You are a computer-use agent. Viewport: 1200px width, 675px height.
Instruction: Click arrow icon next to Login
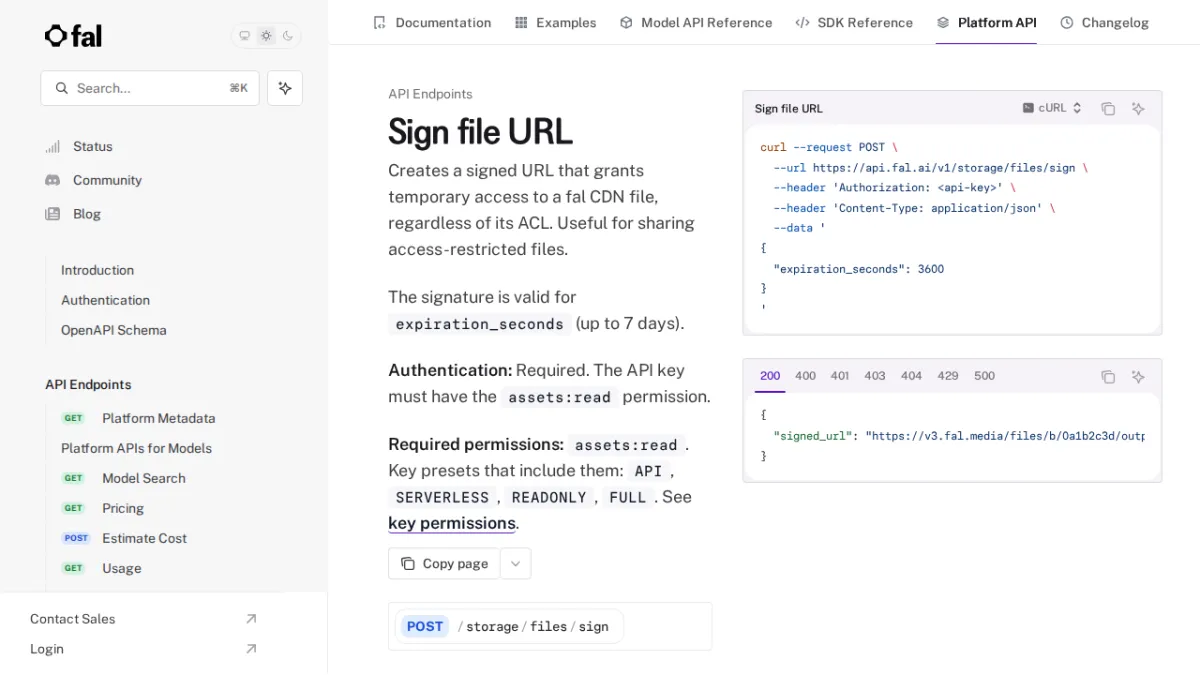click(251, 649)
